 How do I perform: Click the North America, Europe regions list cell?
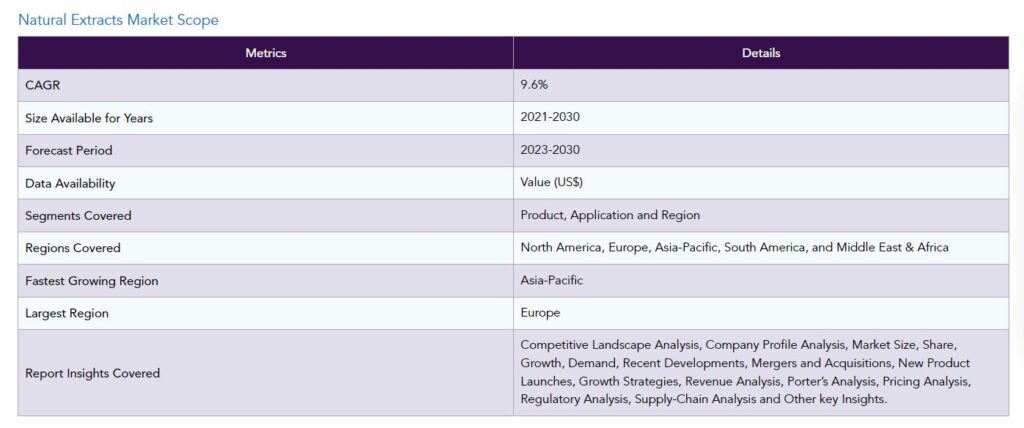(x=761, y=248)
